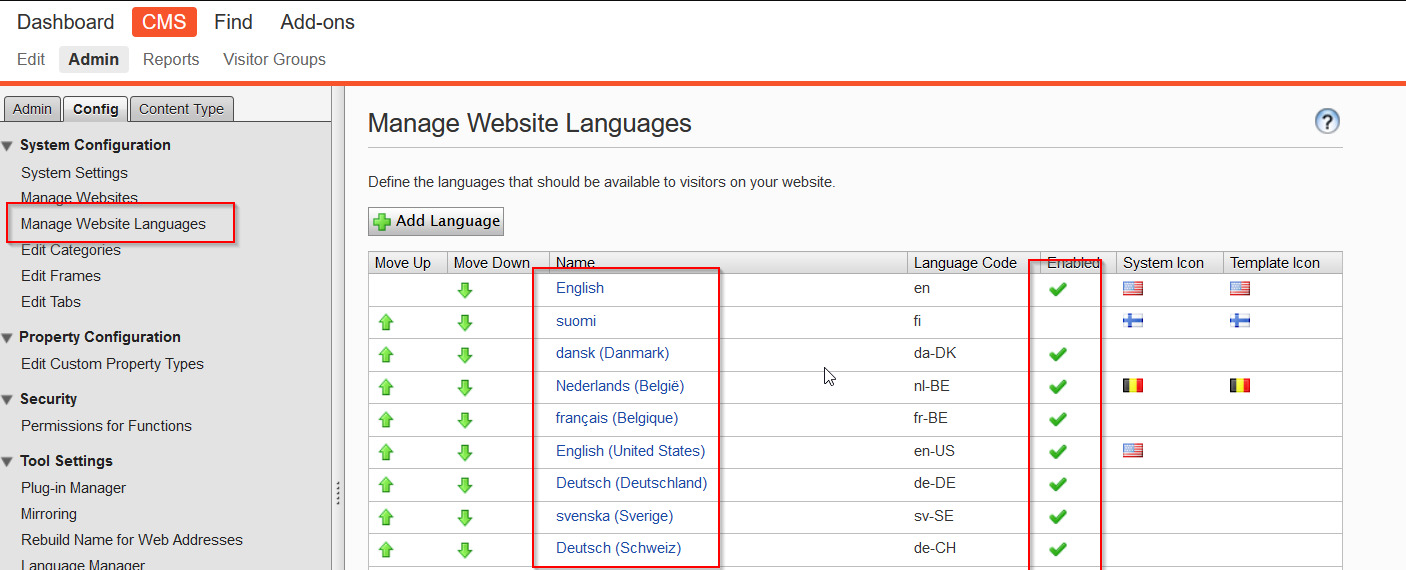This screenshot has height=570, width=1406.
Task: Open the Reports menu item
Action: (x=171, y=59)
